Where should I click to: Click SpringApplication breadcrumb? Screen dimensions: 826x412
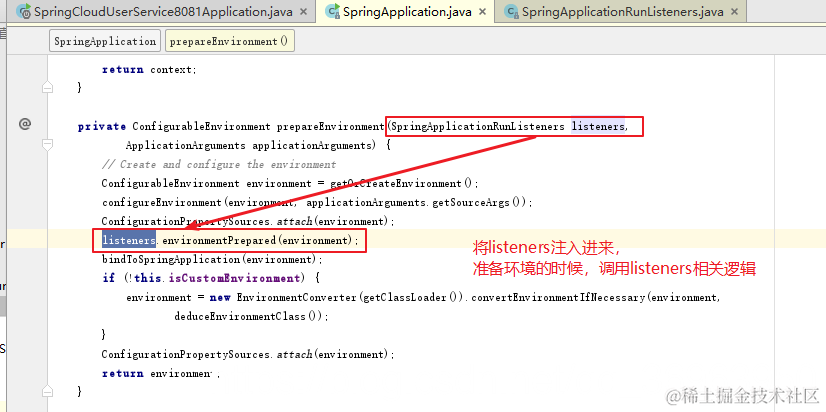coord(105,41)
